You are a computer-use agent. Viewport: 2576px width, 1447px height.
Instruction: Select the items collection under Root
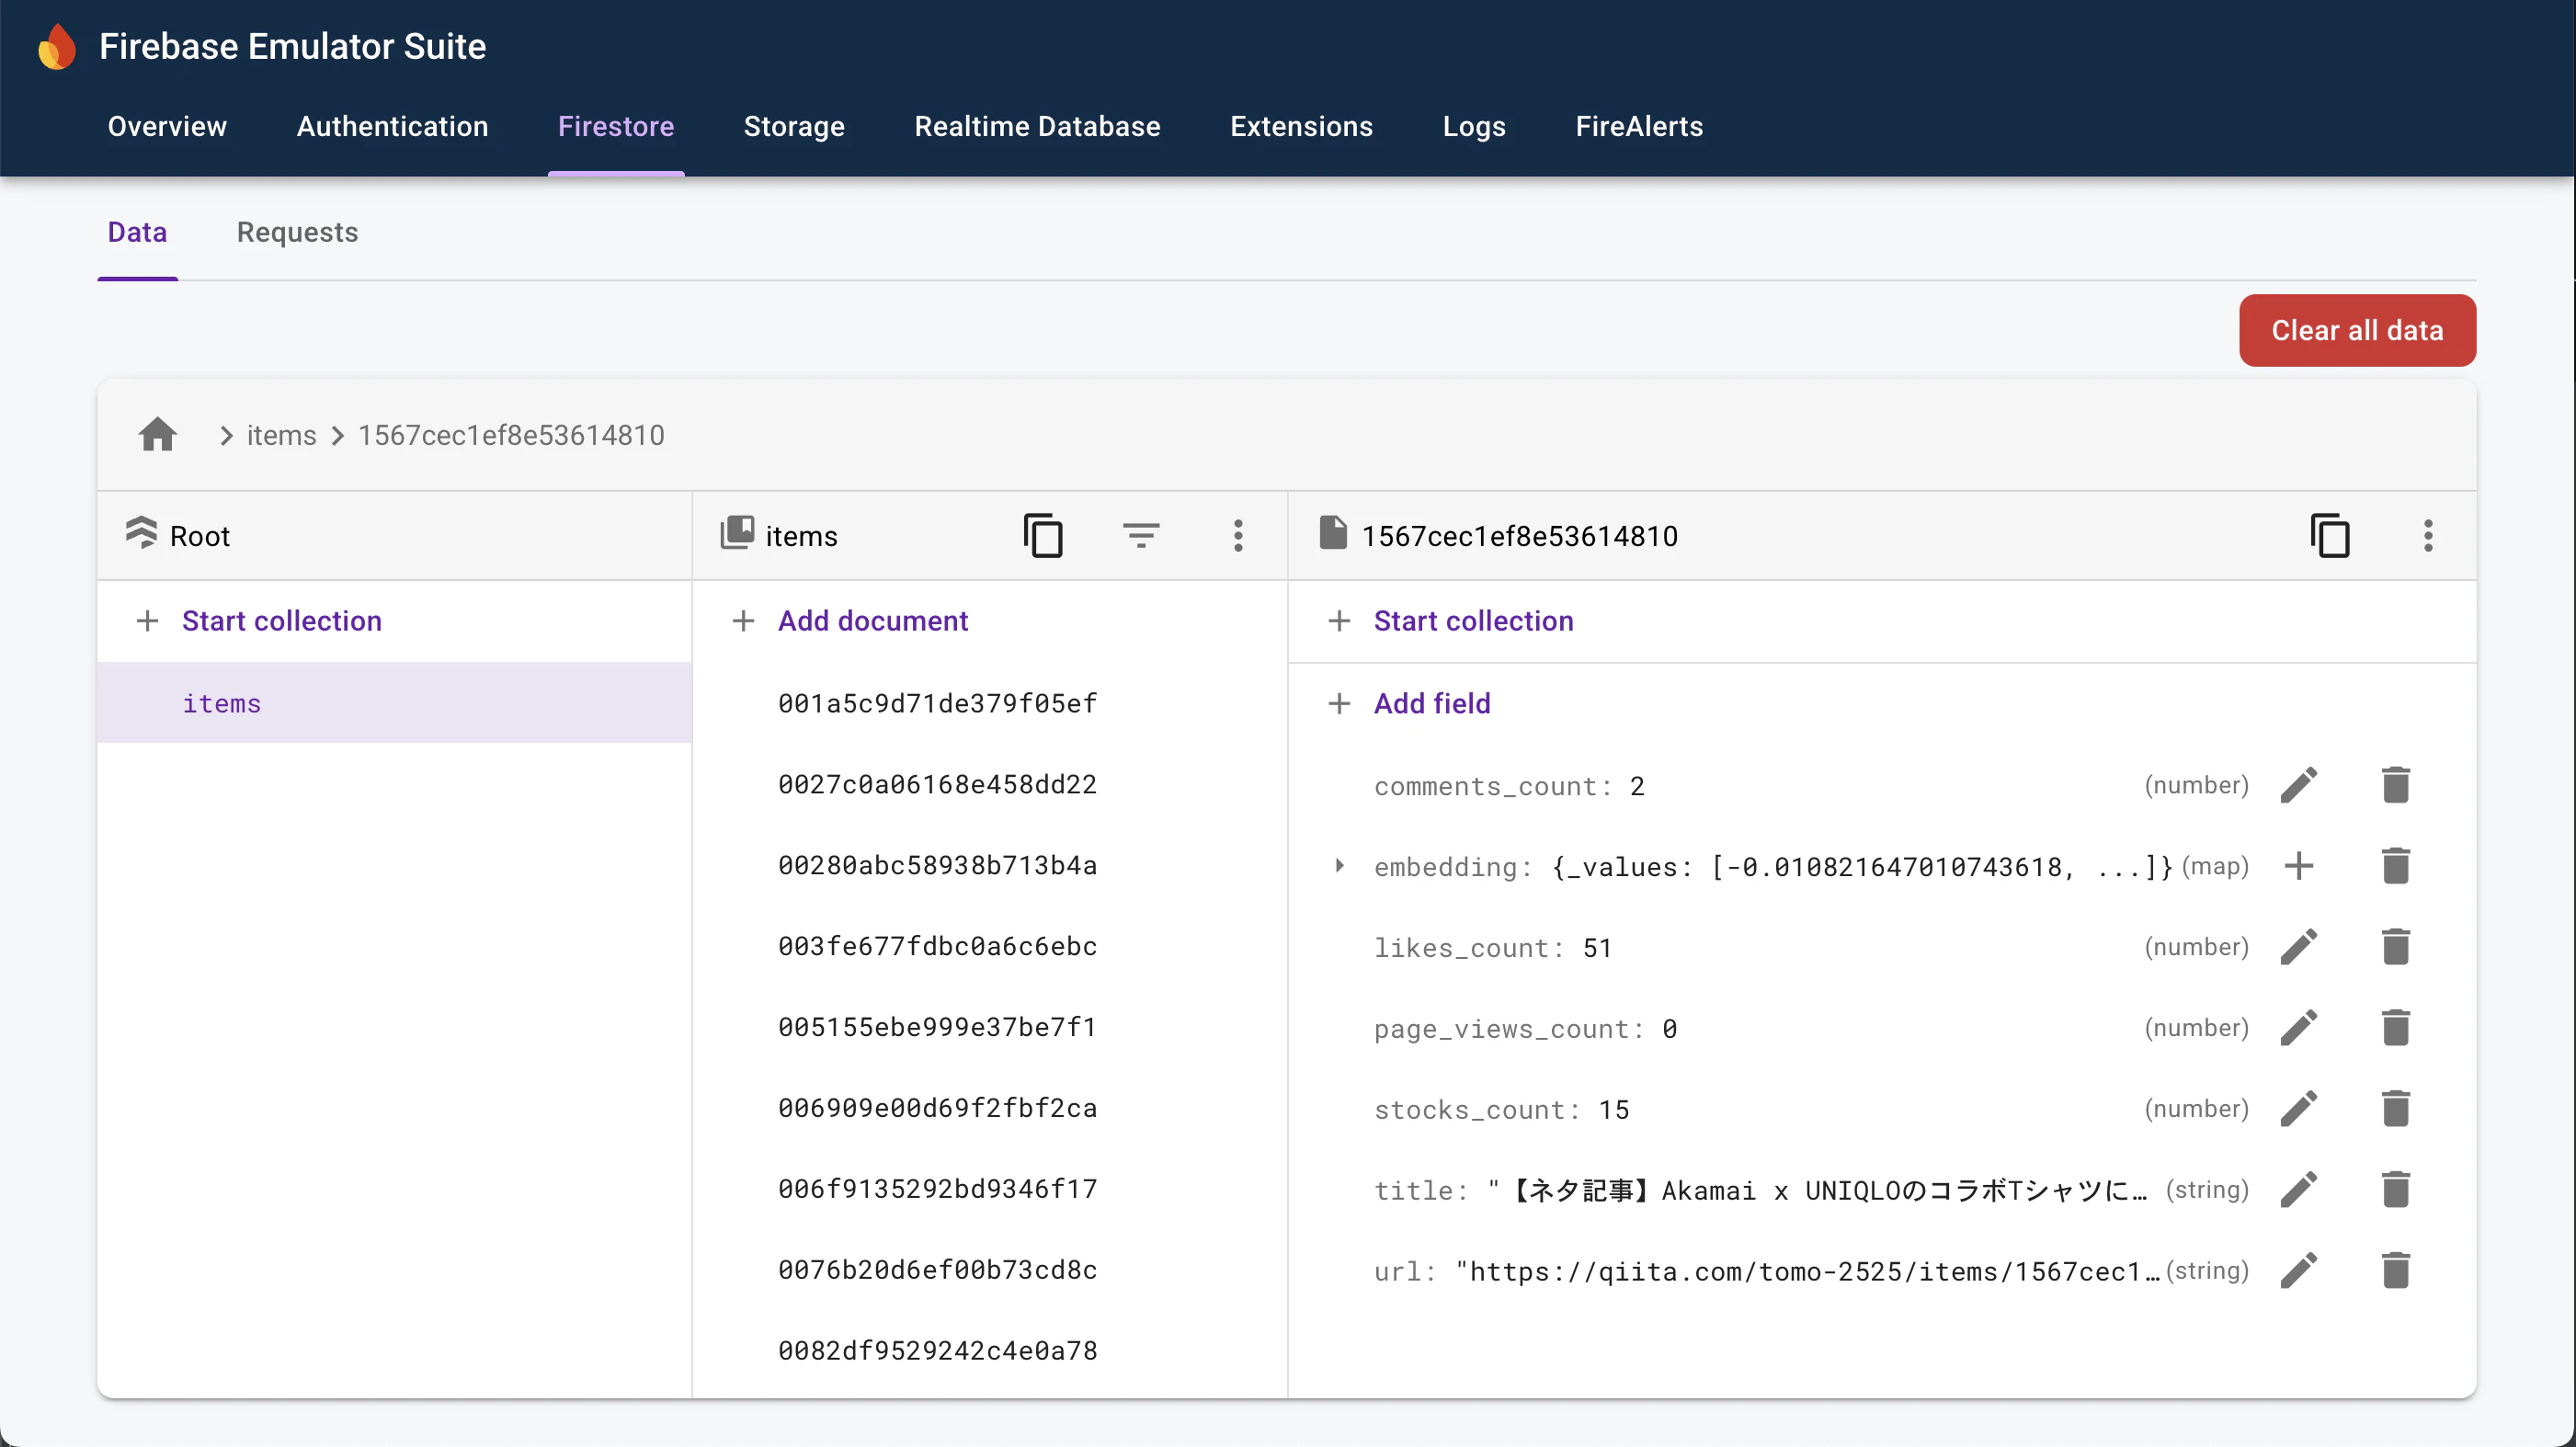click(x=394, y=703)
